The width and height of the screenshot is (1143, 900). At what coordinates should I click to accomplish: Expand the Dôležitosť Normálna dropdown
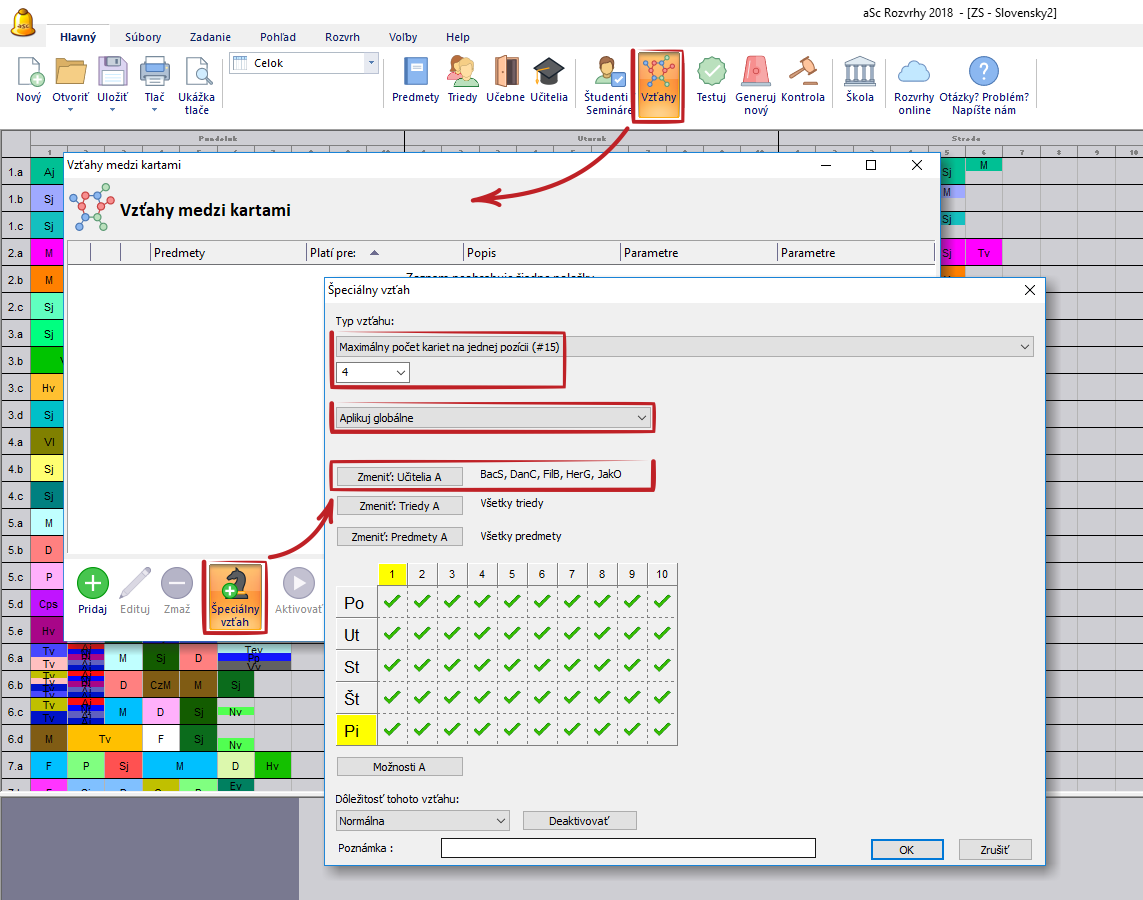pyautogui.click(x=423, y=821)
